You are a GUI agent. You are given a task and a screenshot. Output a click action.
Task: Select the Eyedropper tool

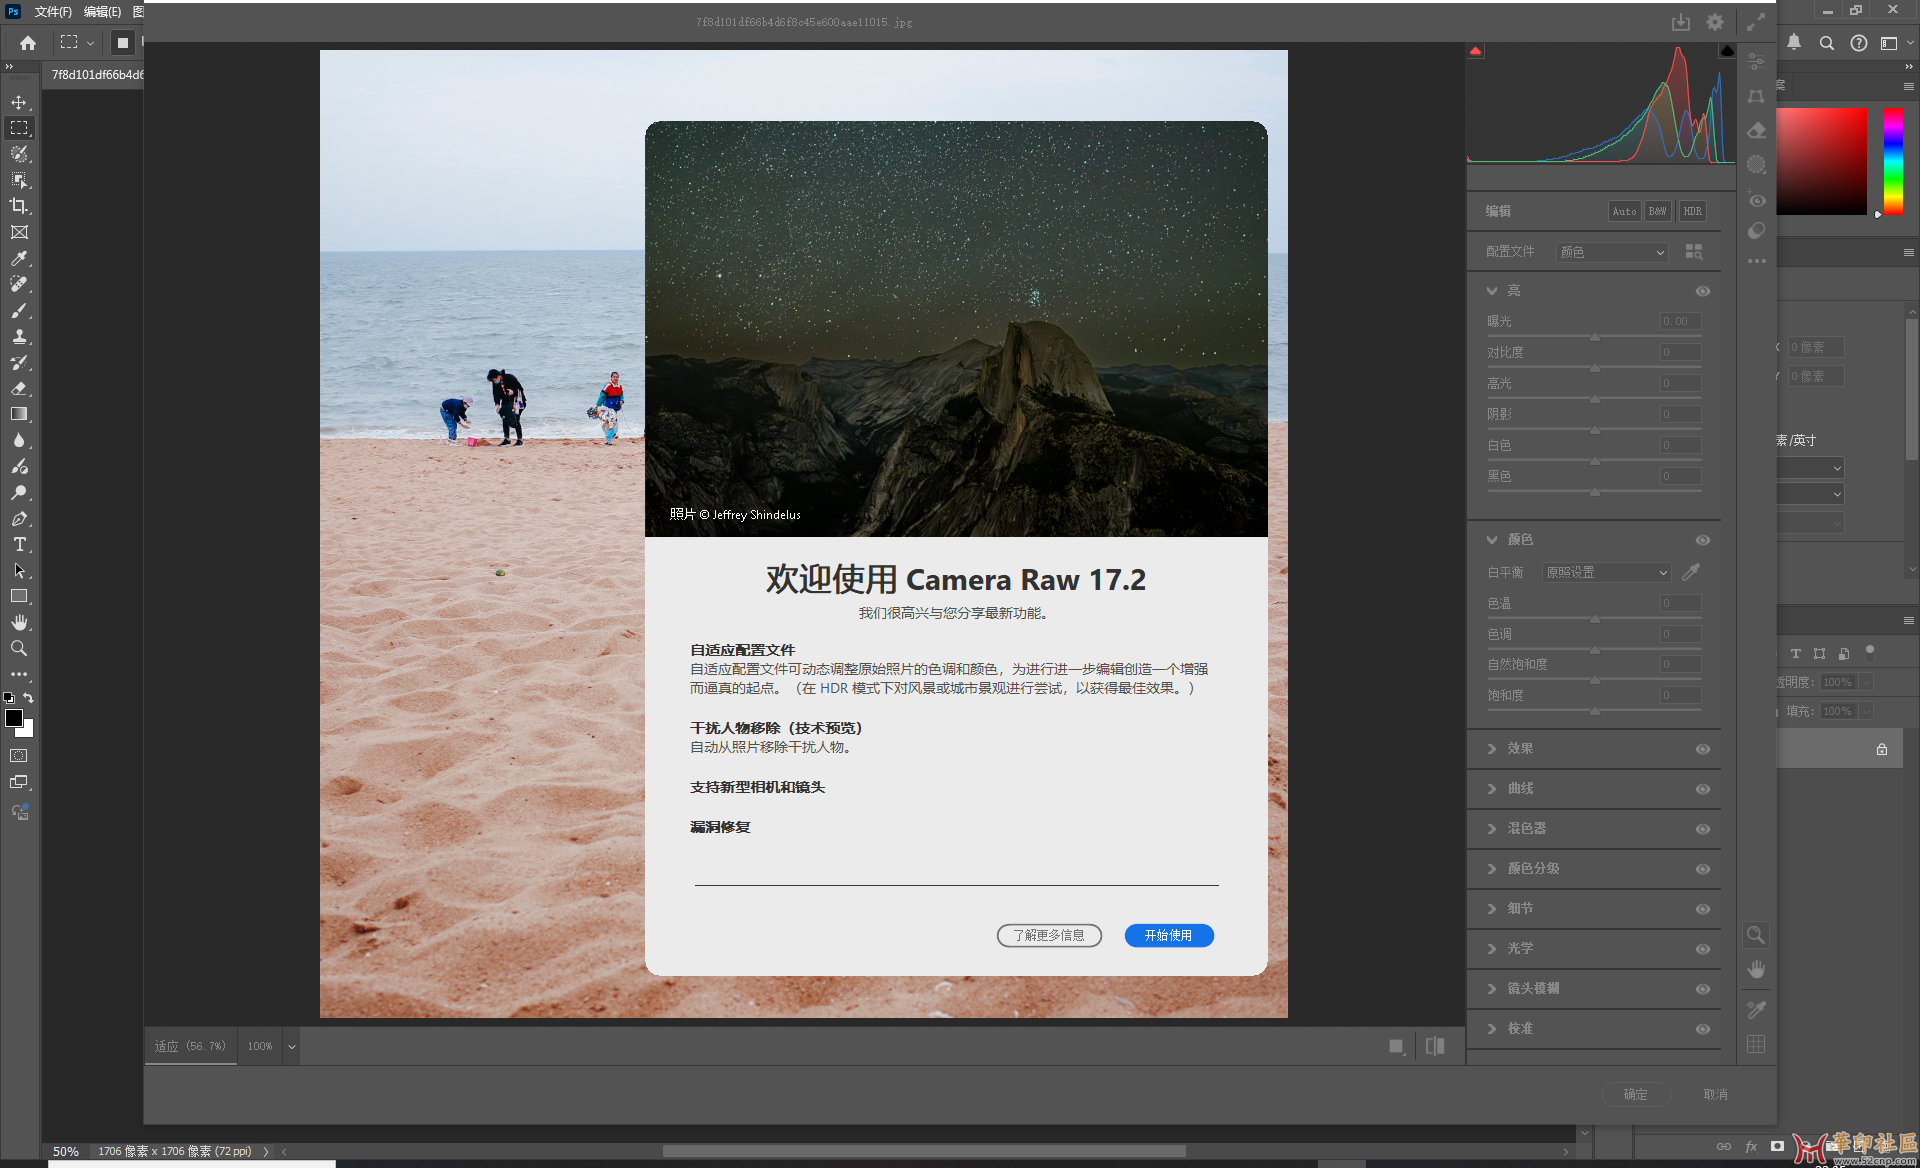(x=19, y=258)
